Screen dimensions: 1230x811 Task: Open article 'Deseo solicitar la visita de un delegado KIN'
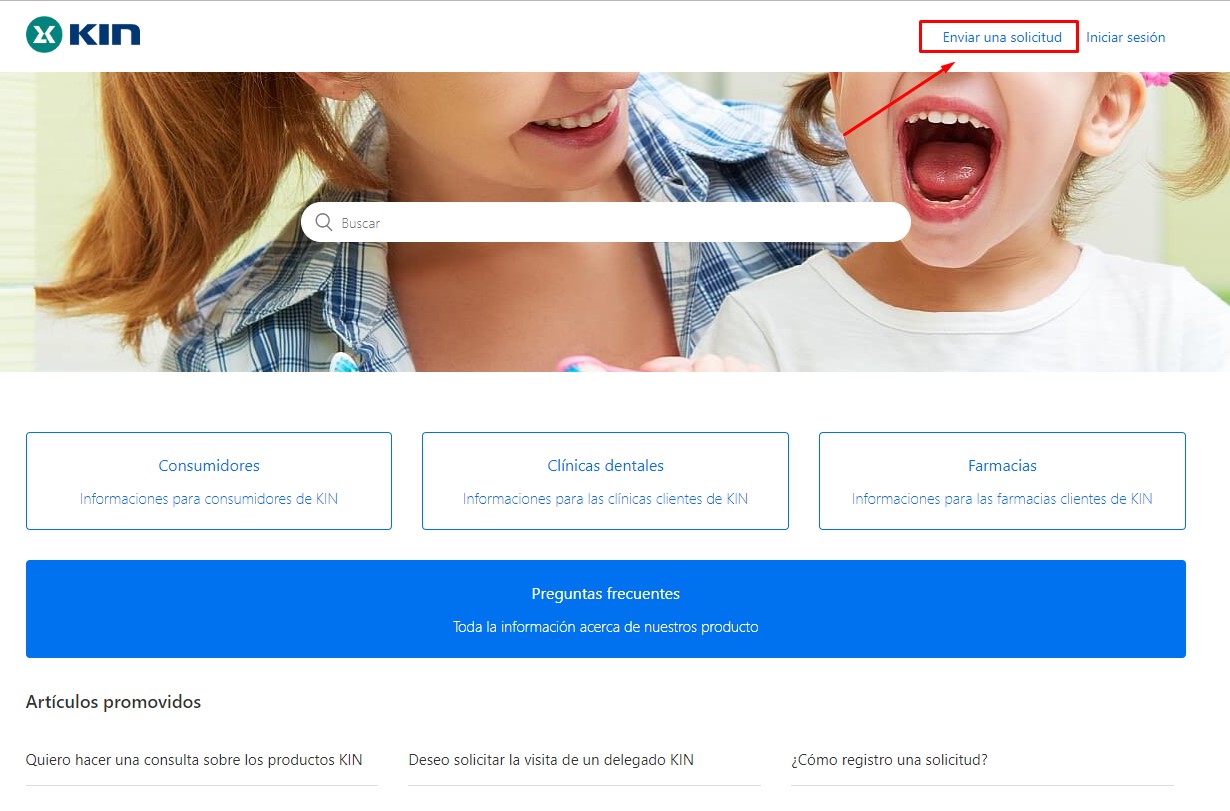point(551,760)
